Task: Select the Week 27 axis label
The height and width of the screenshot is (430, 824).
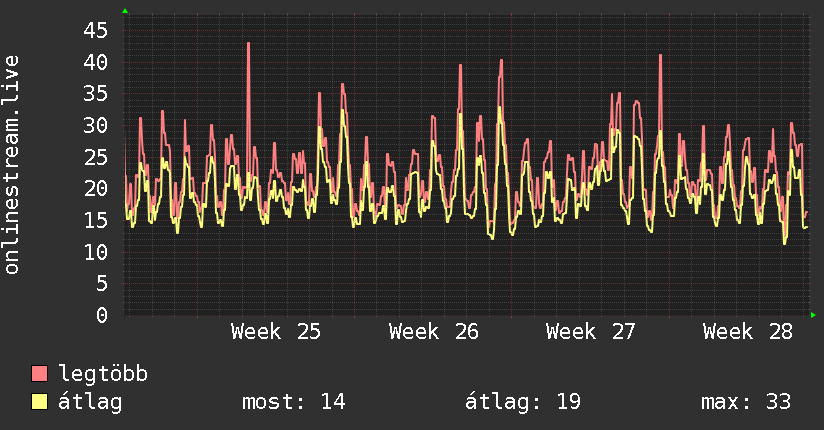Action: tap(591, 332)
